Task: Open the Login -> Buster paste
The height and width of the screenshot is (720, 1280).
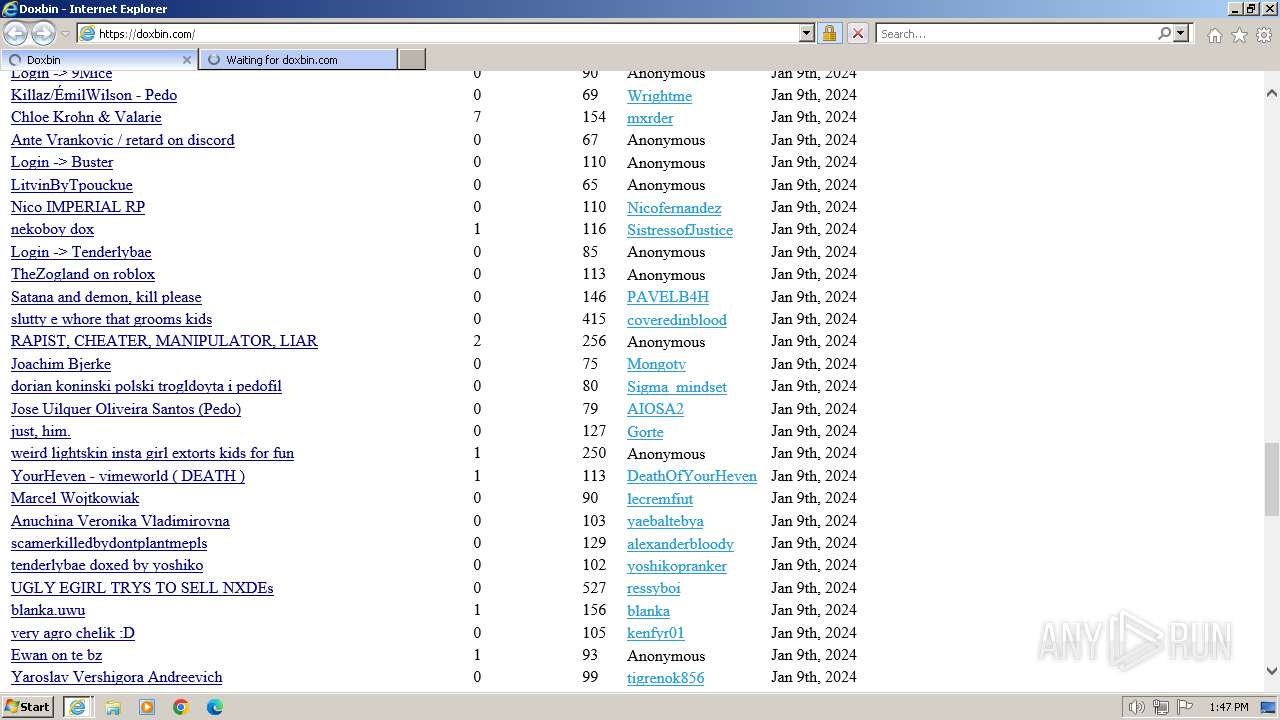Action: (62, 162)
